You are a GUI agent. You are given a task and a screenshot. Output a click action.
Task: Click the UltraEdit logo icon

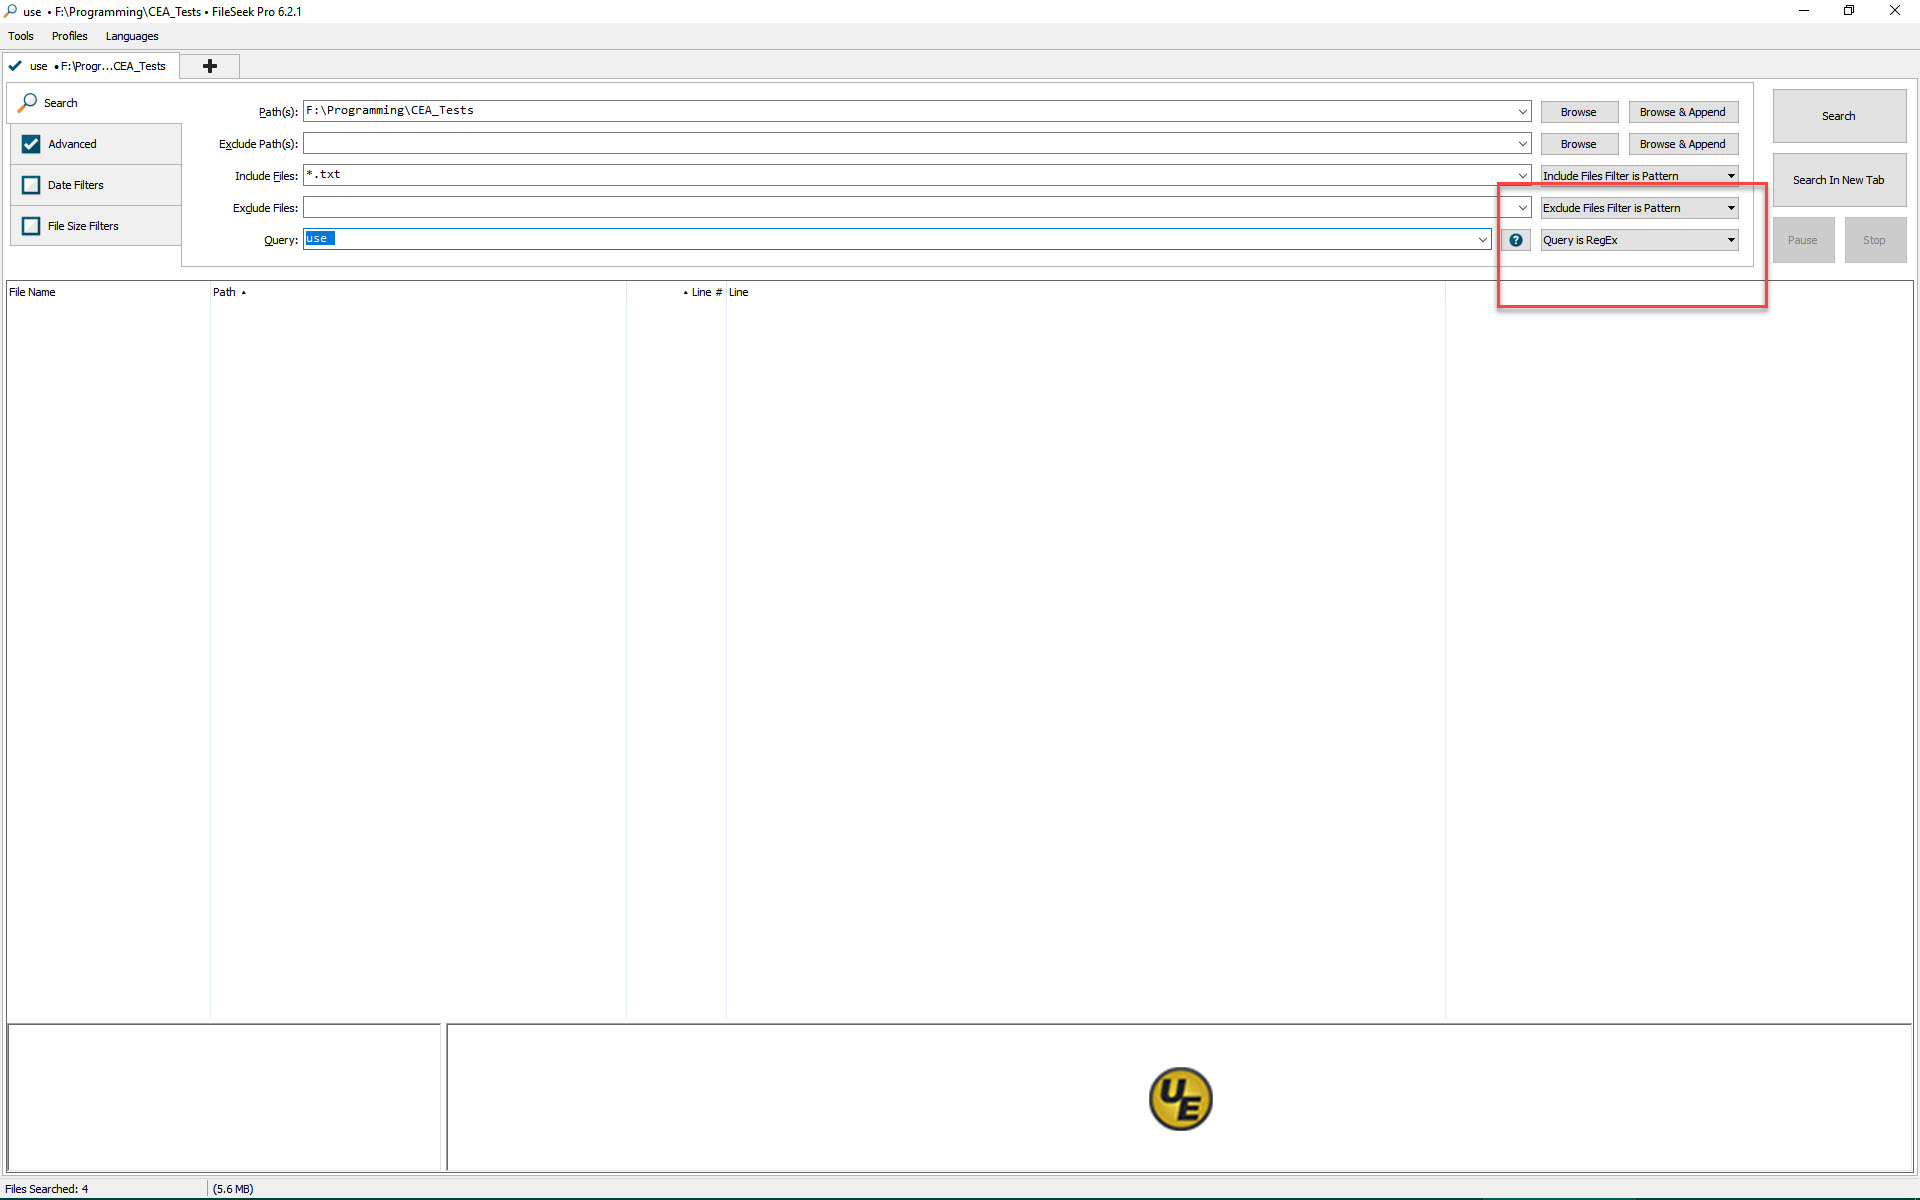[x=1180, y=1099]
